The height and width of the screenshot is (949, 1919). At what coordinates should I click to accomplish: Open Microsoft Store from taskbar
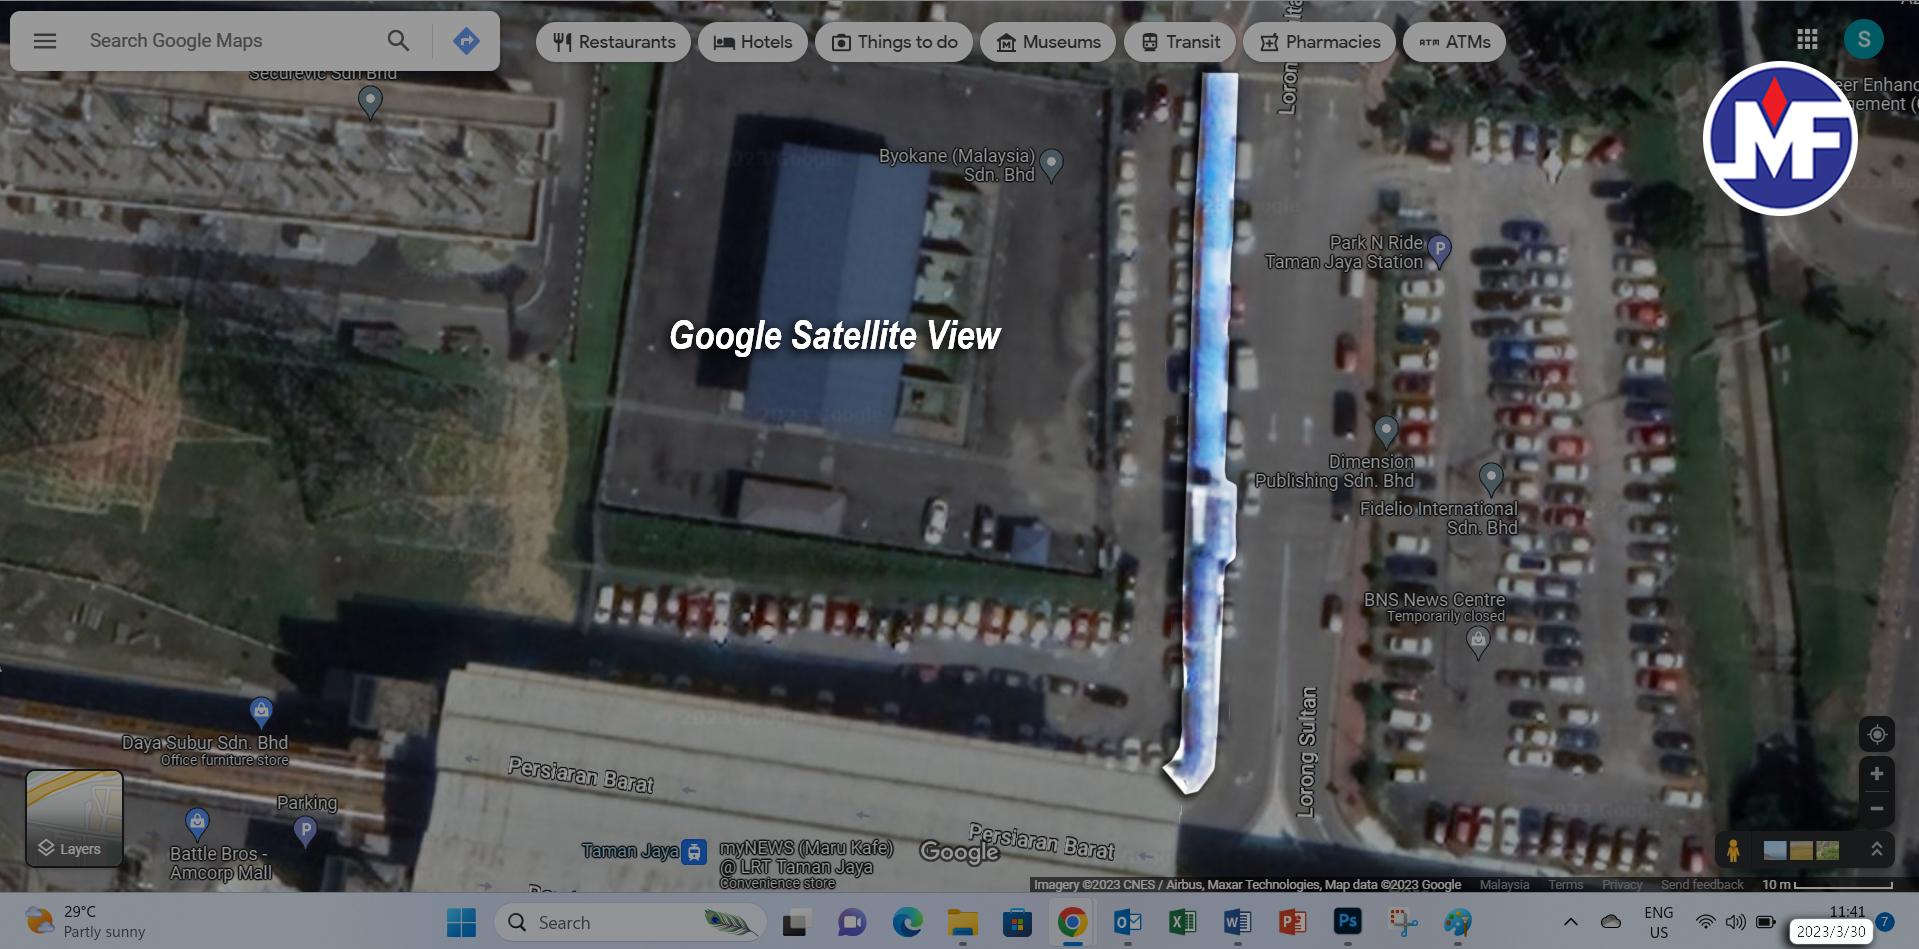1017,922
